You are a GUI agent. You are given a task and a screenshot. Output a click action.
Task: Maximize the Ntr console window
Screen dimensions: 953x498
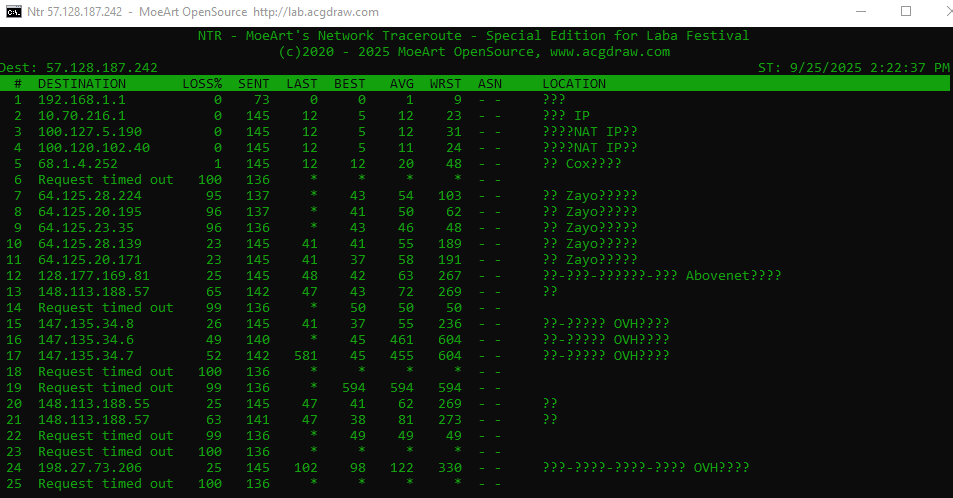[906, 11]
